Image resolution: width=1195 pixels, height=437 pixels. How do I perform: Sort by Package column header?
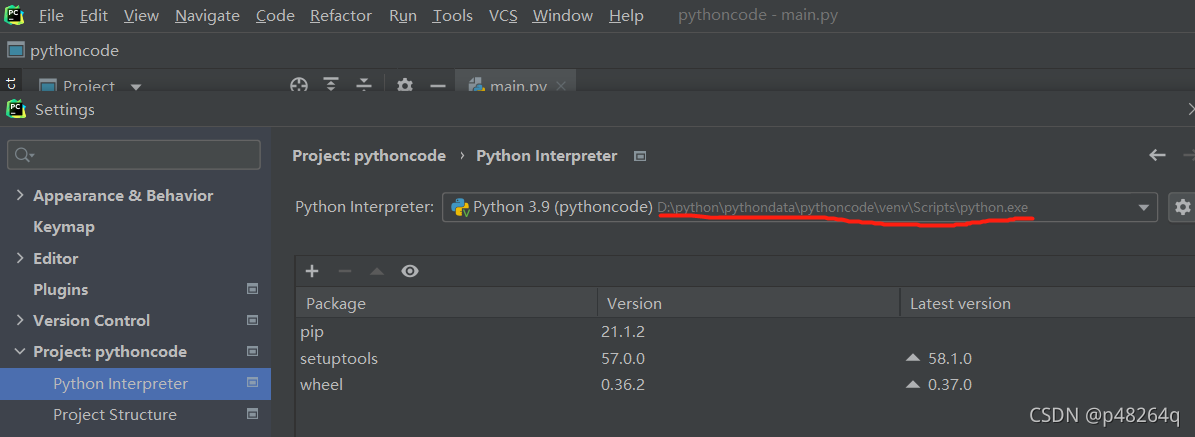[446, 304]
